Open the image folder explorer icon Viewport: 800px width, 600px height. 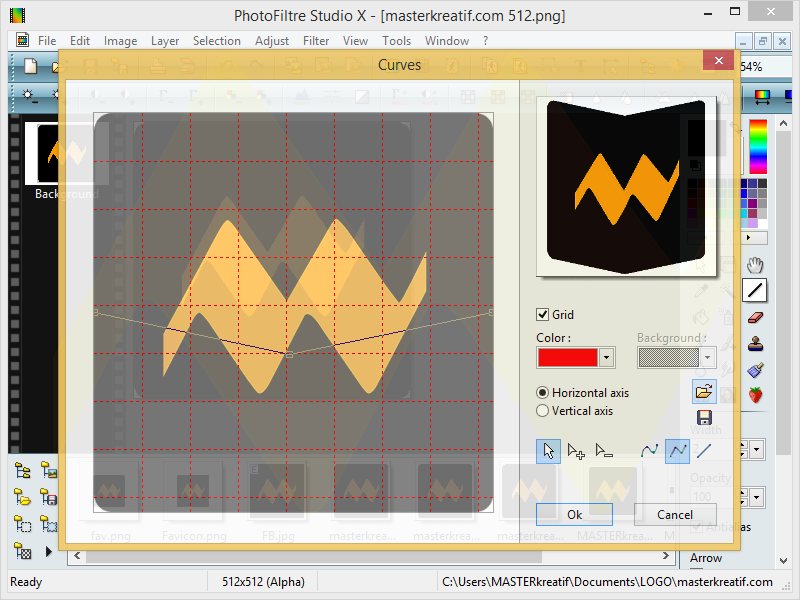49,471
